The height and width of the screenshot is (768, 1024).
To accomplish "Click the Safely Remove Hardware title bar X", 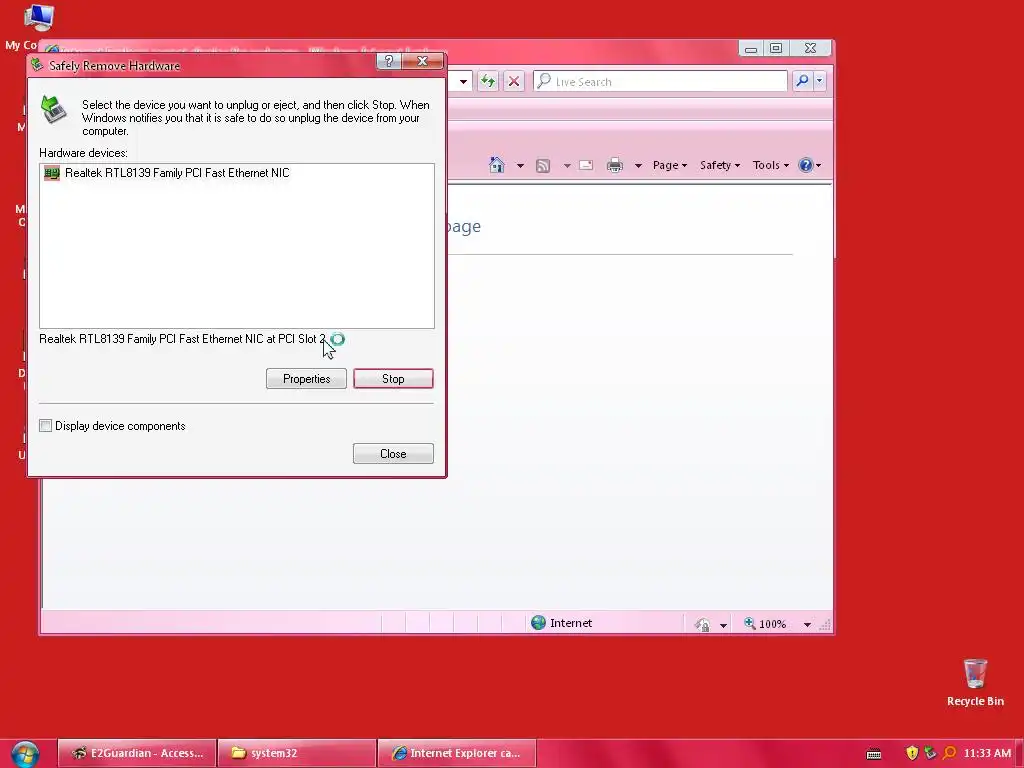I will coord(423,61).
